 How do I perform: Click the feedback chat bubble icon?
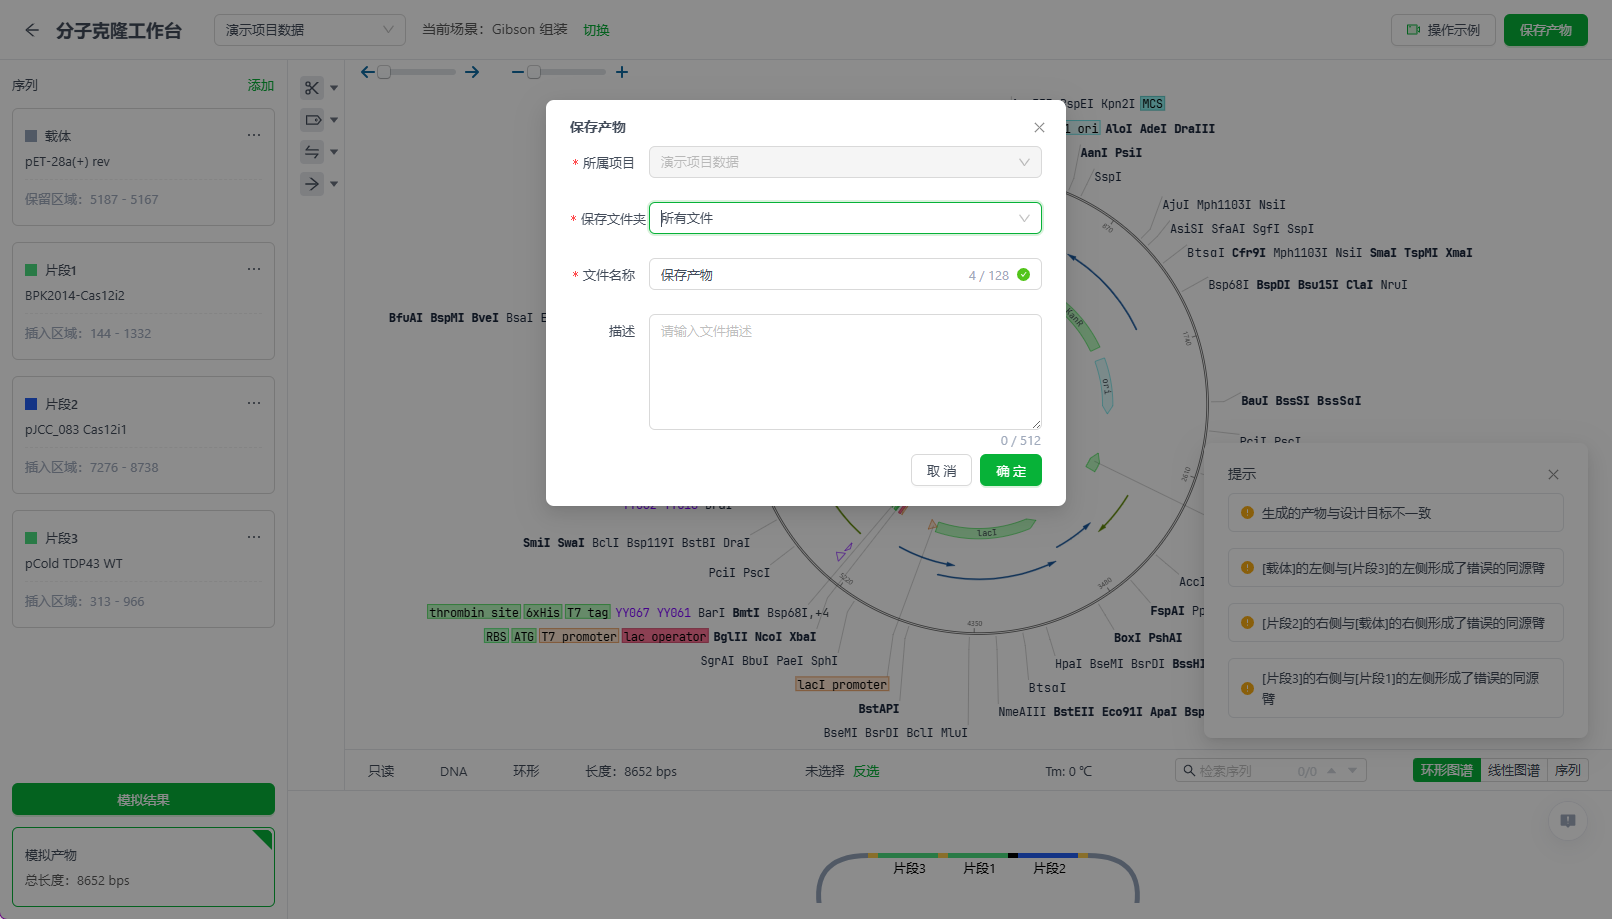point(1567,821)
